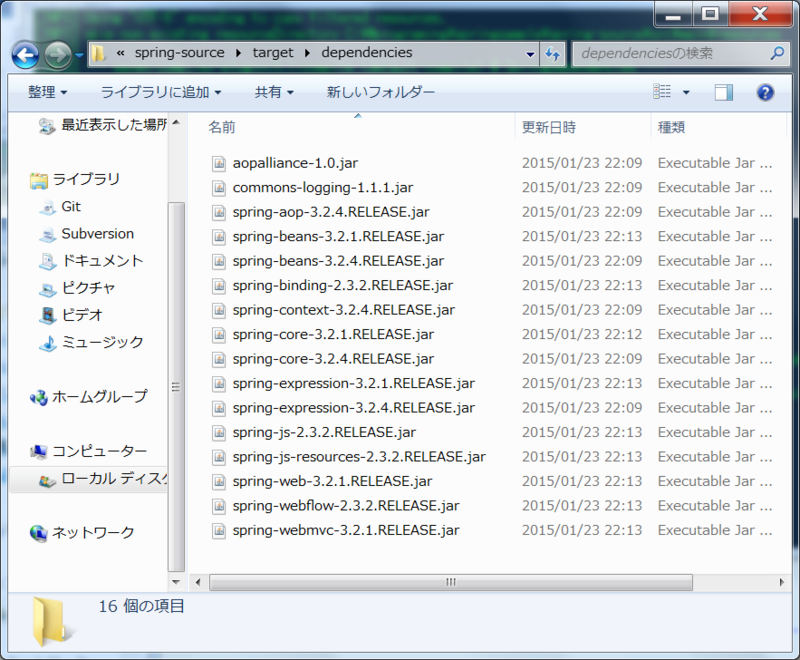Select file name spring-context-3.2.4.RELEASE.jar

(x=344, y=310)
